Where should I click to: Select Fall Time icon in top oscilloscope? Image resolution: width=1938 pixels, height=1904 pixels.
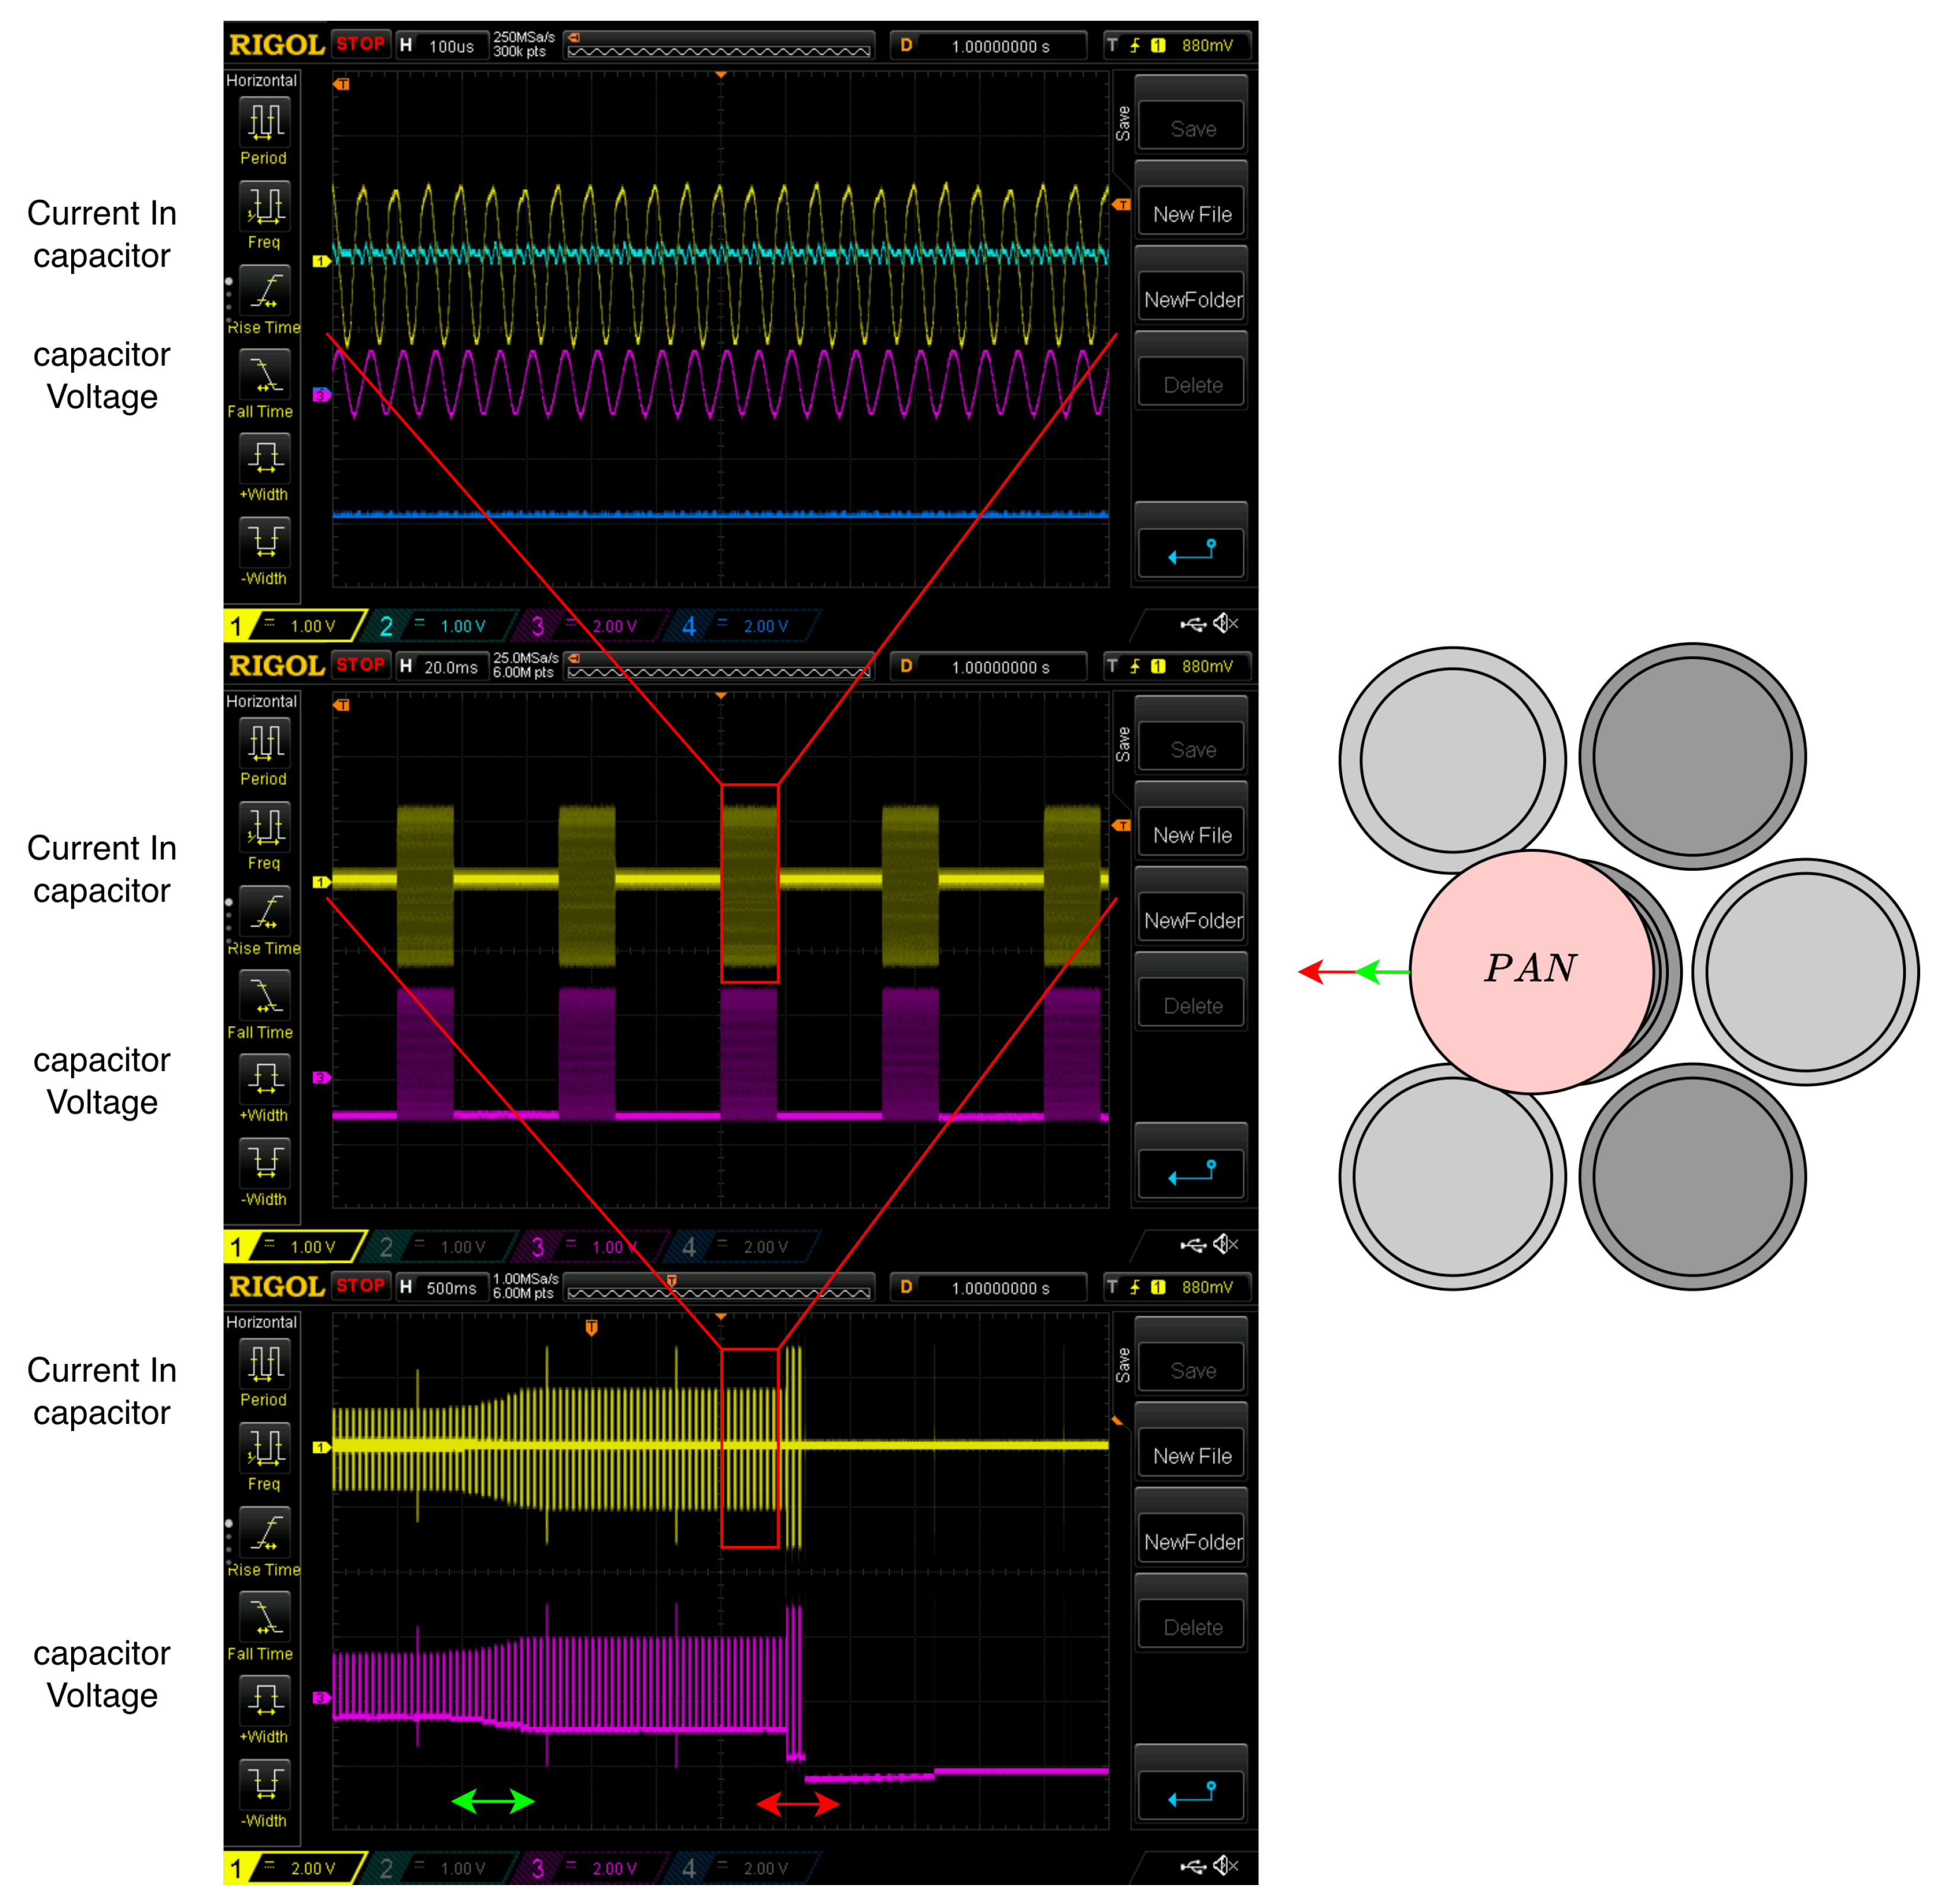click(x=265, y=374)
